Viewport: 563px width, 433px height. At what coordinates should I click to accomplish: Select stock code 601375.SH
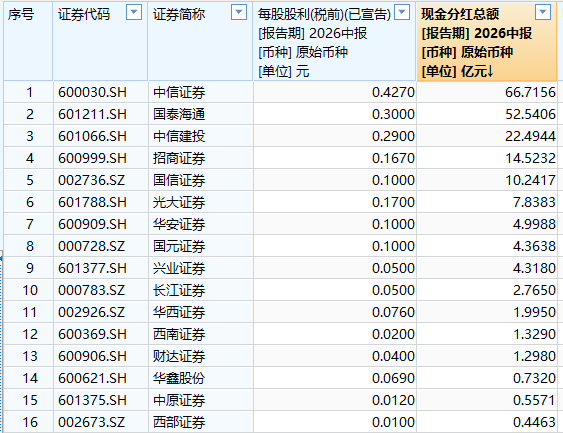[92, 400]
